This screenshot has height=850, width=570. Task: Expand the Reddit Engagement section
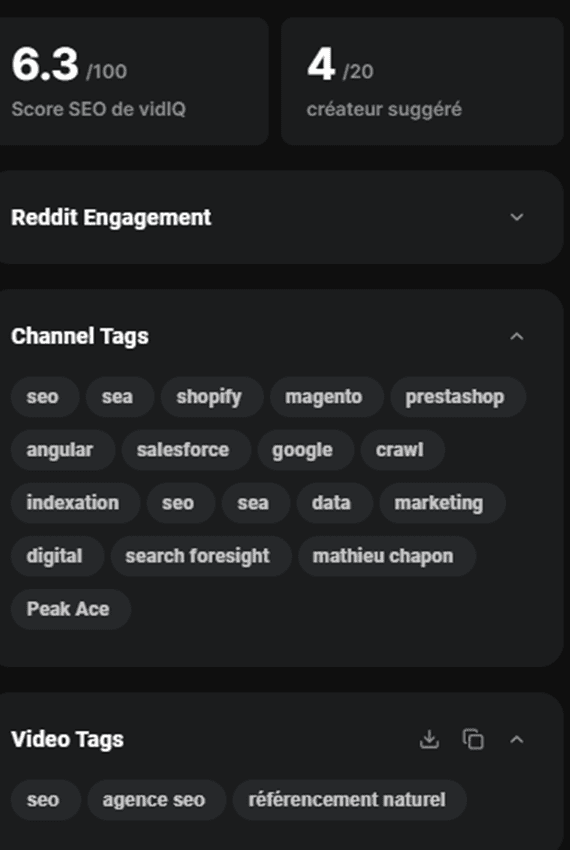[517, 217]
